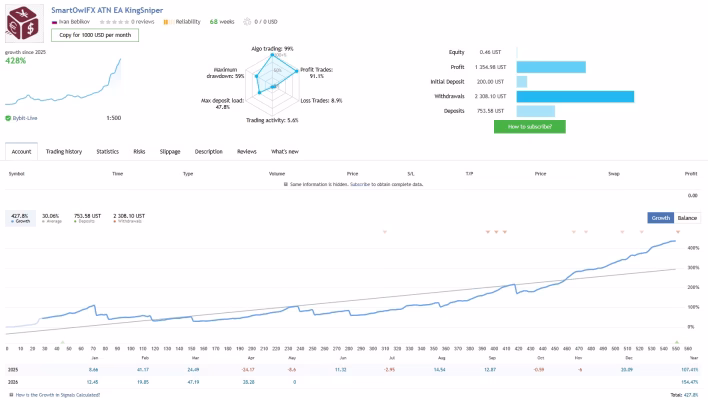Click the Russian flag icon beside Ivan Bebikov
708x400 pixels.
pyautogui.click(x=54, y=22)
